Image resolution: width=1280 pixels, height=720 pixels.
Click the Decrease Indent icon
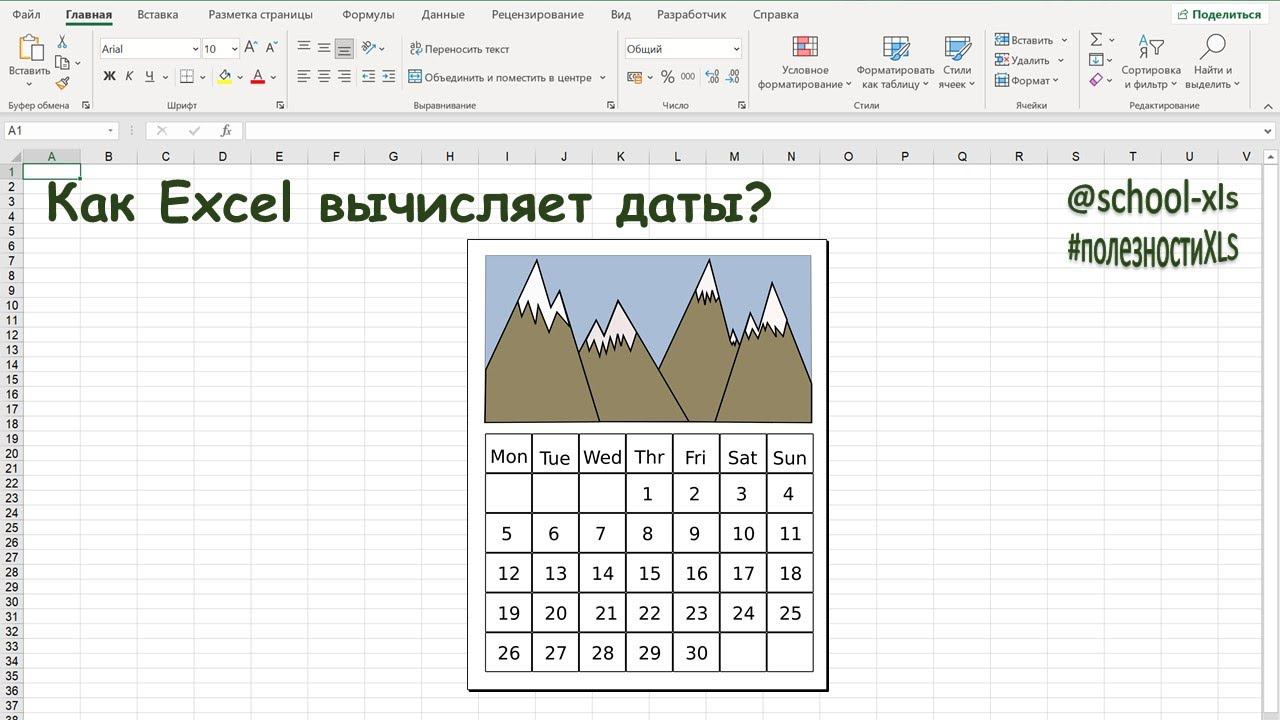368,76
